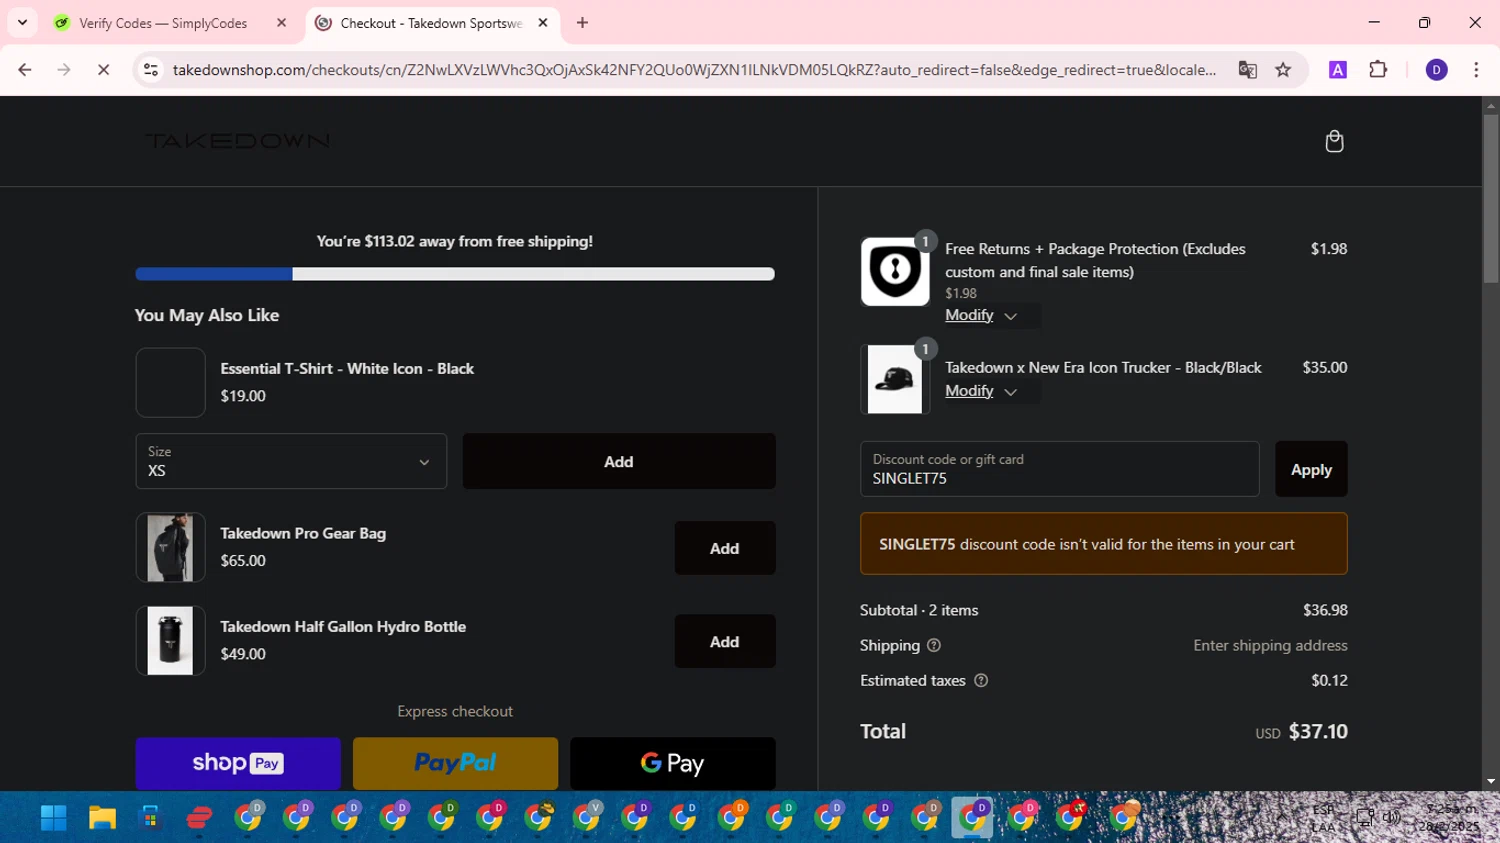Viewport: 1500px width, 843px height.
Task: Open the cart bag icon in header
Action: coord(1334,141)
